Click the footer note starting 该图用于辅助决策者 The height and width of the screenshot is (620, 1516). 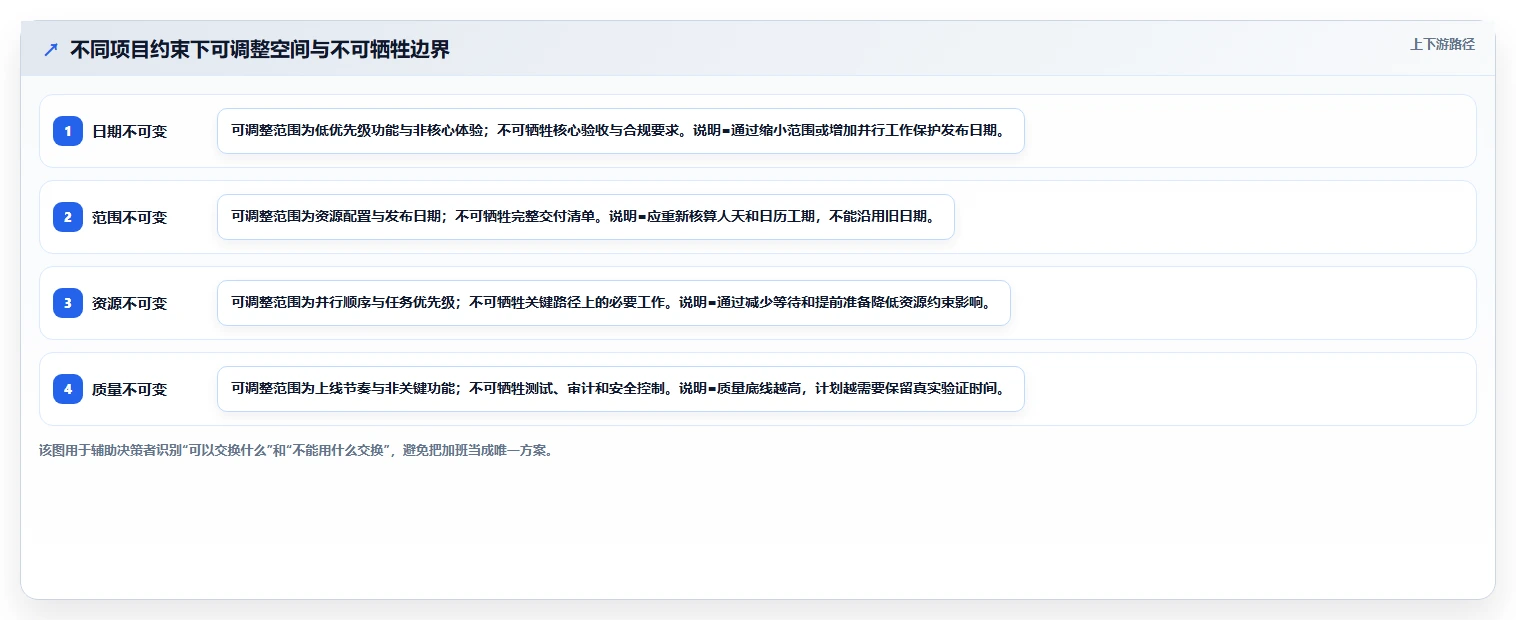(x=296, y=450)
